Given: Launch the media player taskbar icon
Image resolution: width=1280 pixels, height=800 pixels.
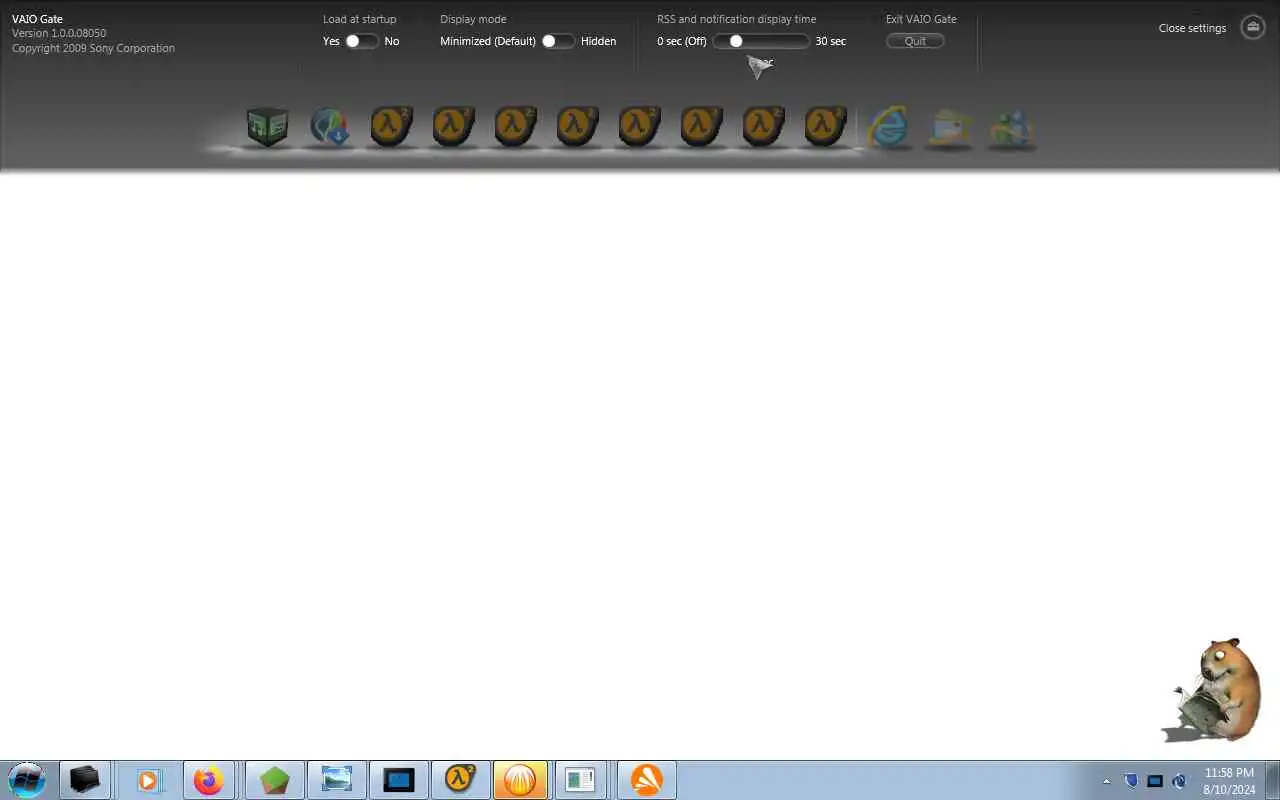Looking at the screenshot, I should (149, 780).
